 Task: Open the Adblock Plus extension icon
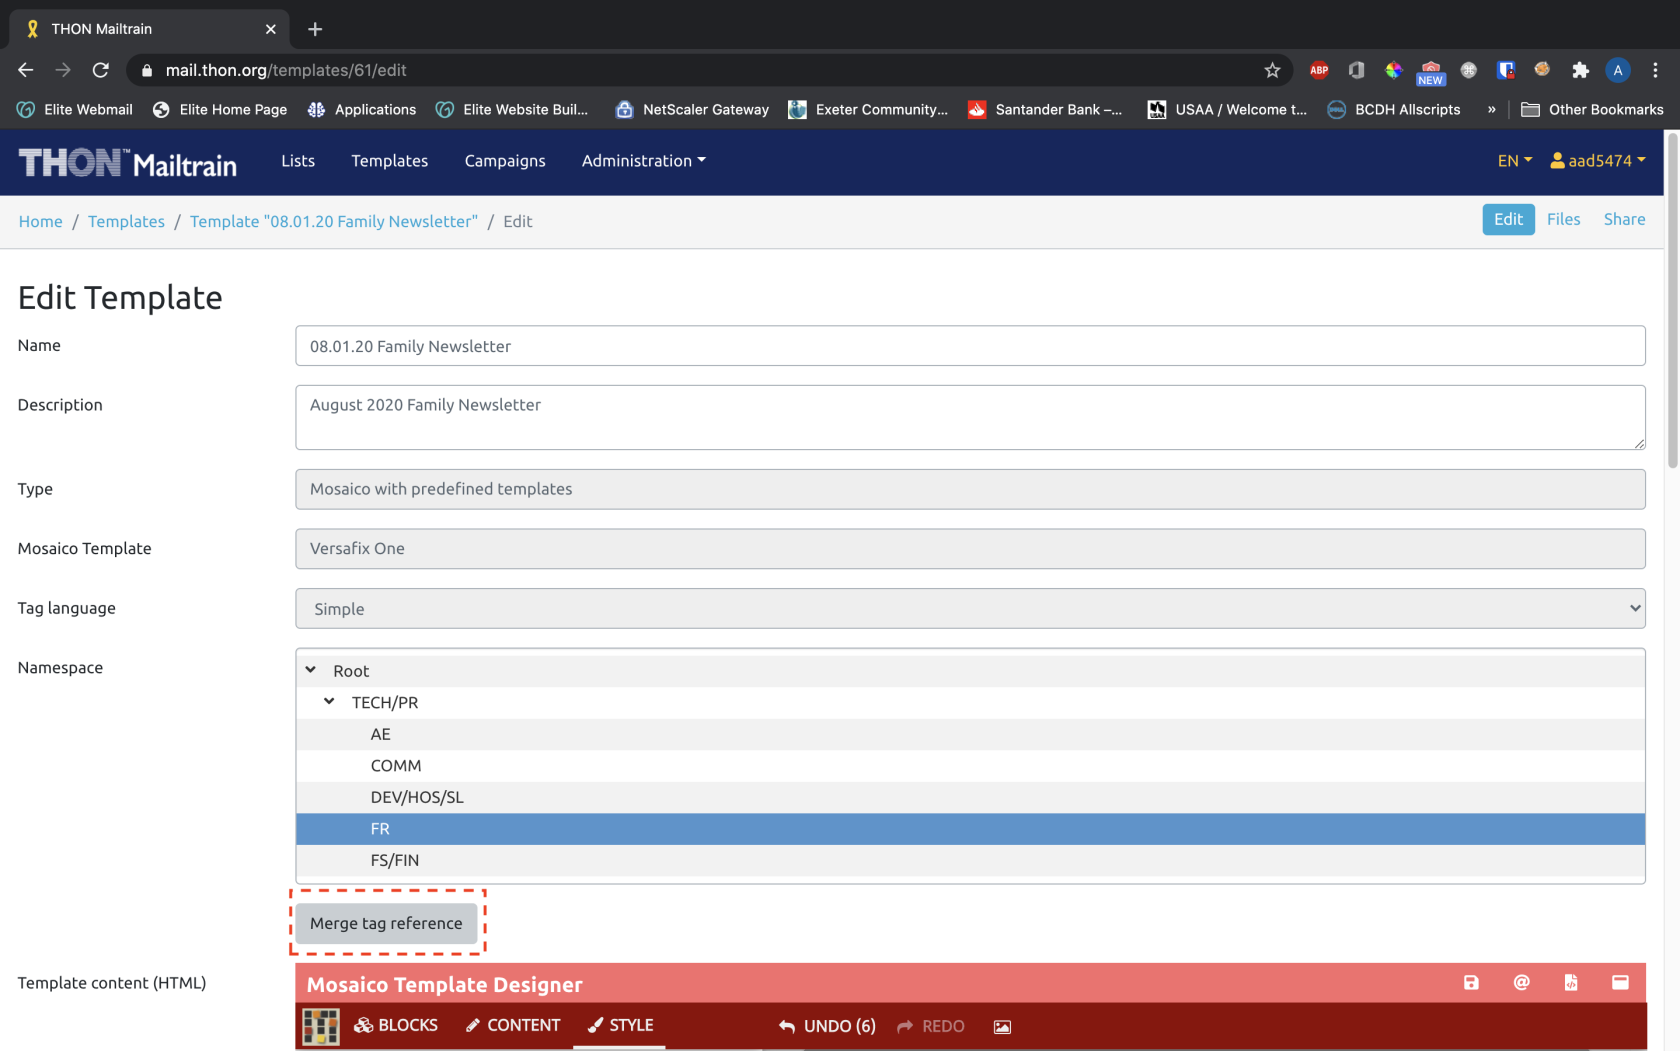1319,70
